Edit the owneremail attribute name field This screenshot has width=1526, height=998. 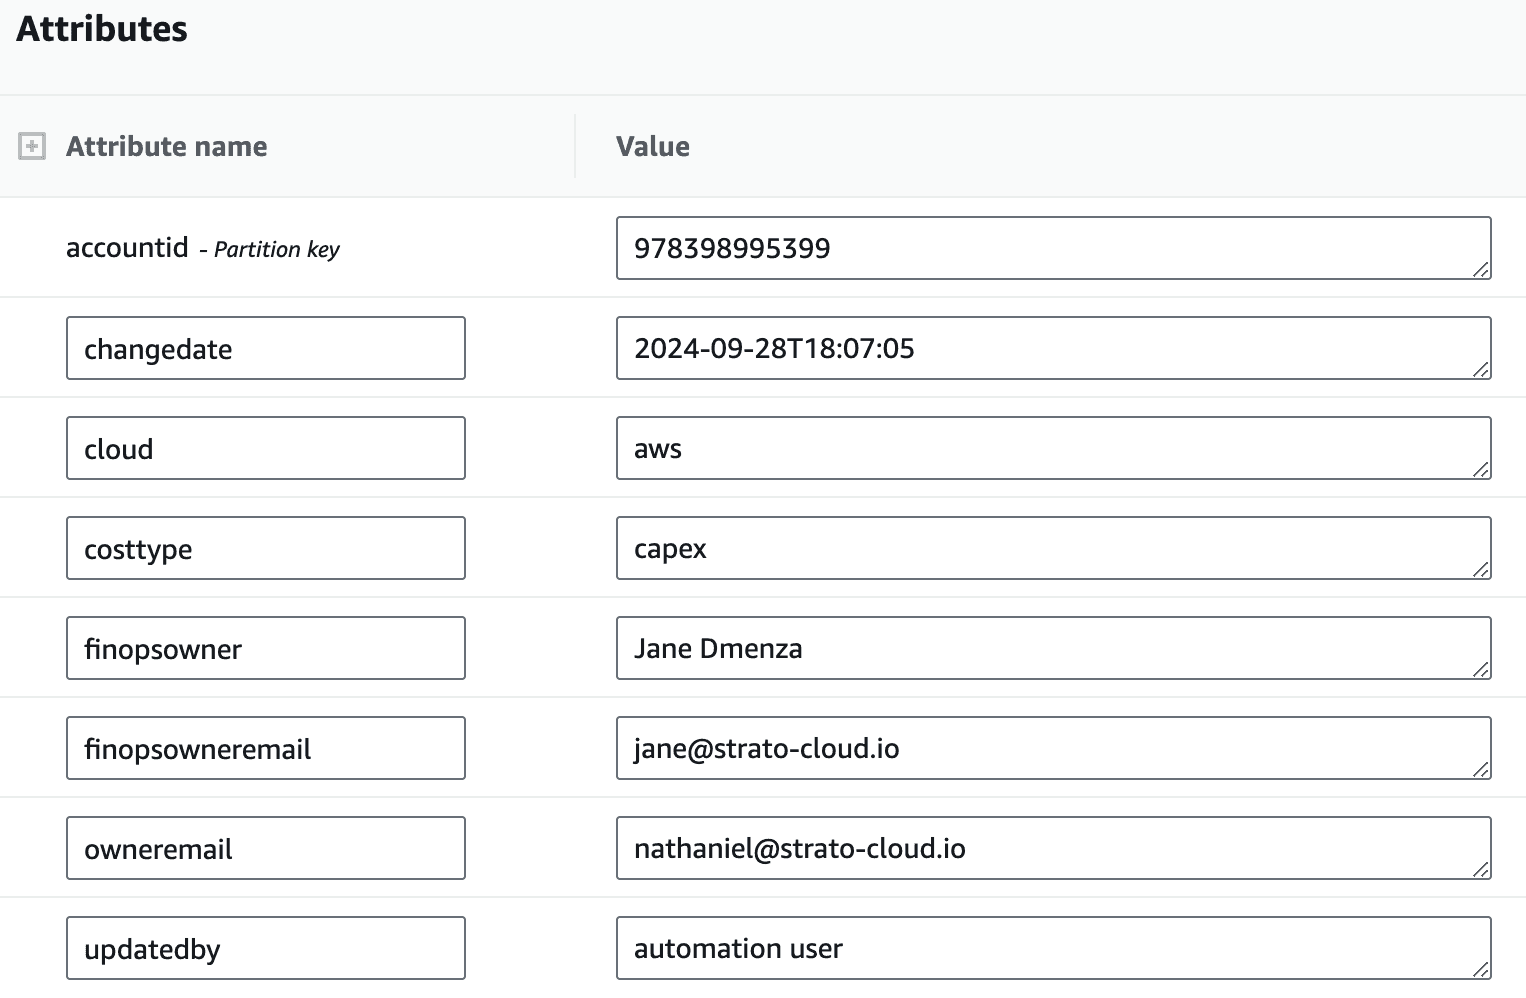266,848
